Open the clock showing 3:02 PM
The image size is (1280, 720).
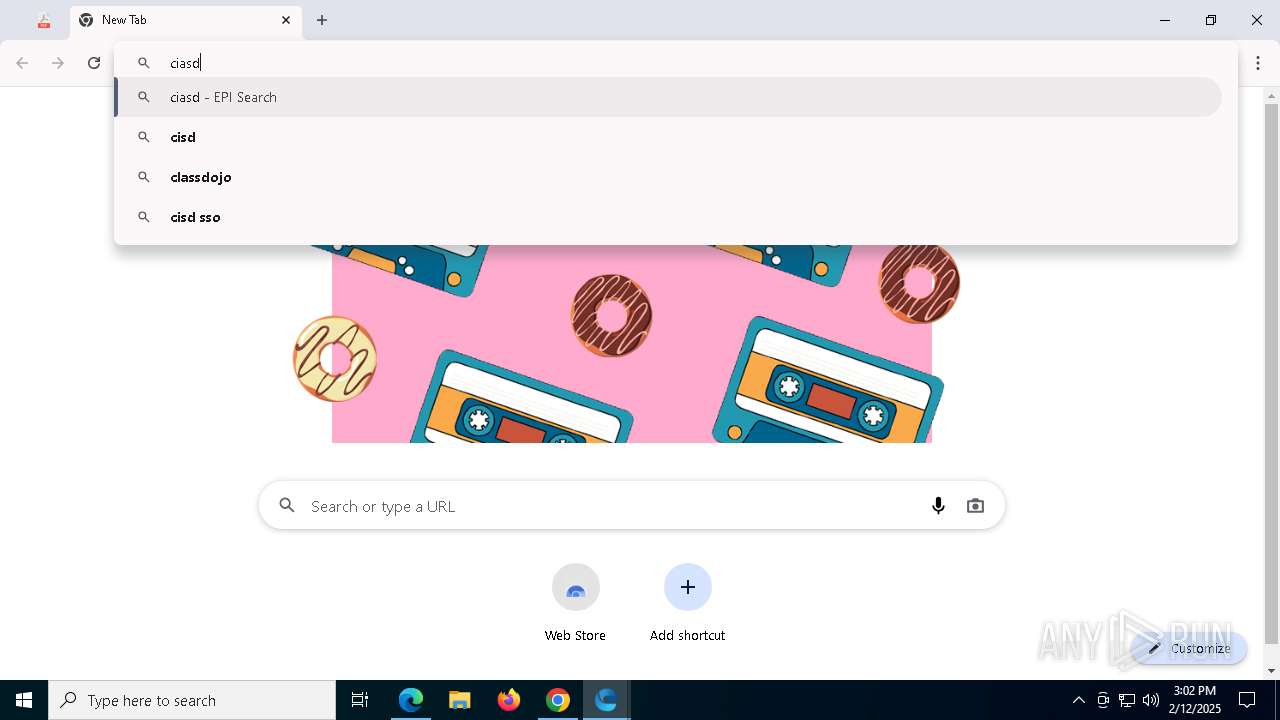[x=1195, y=700]
